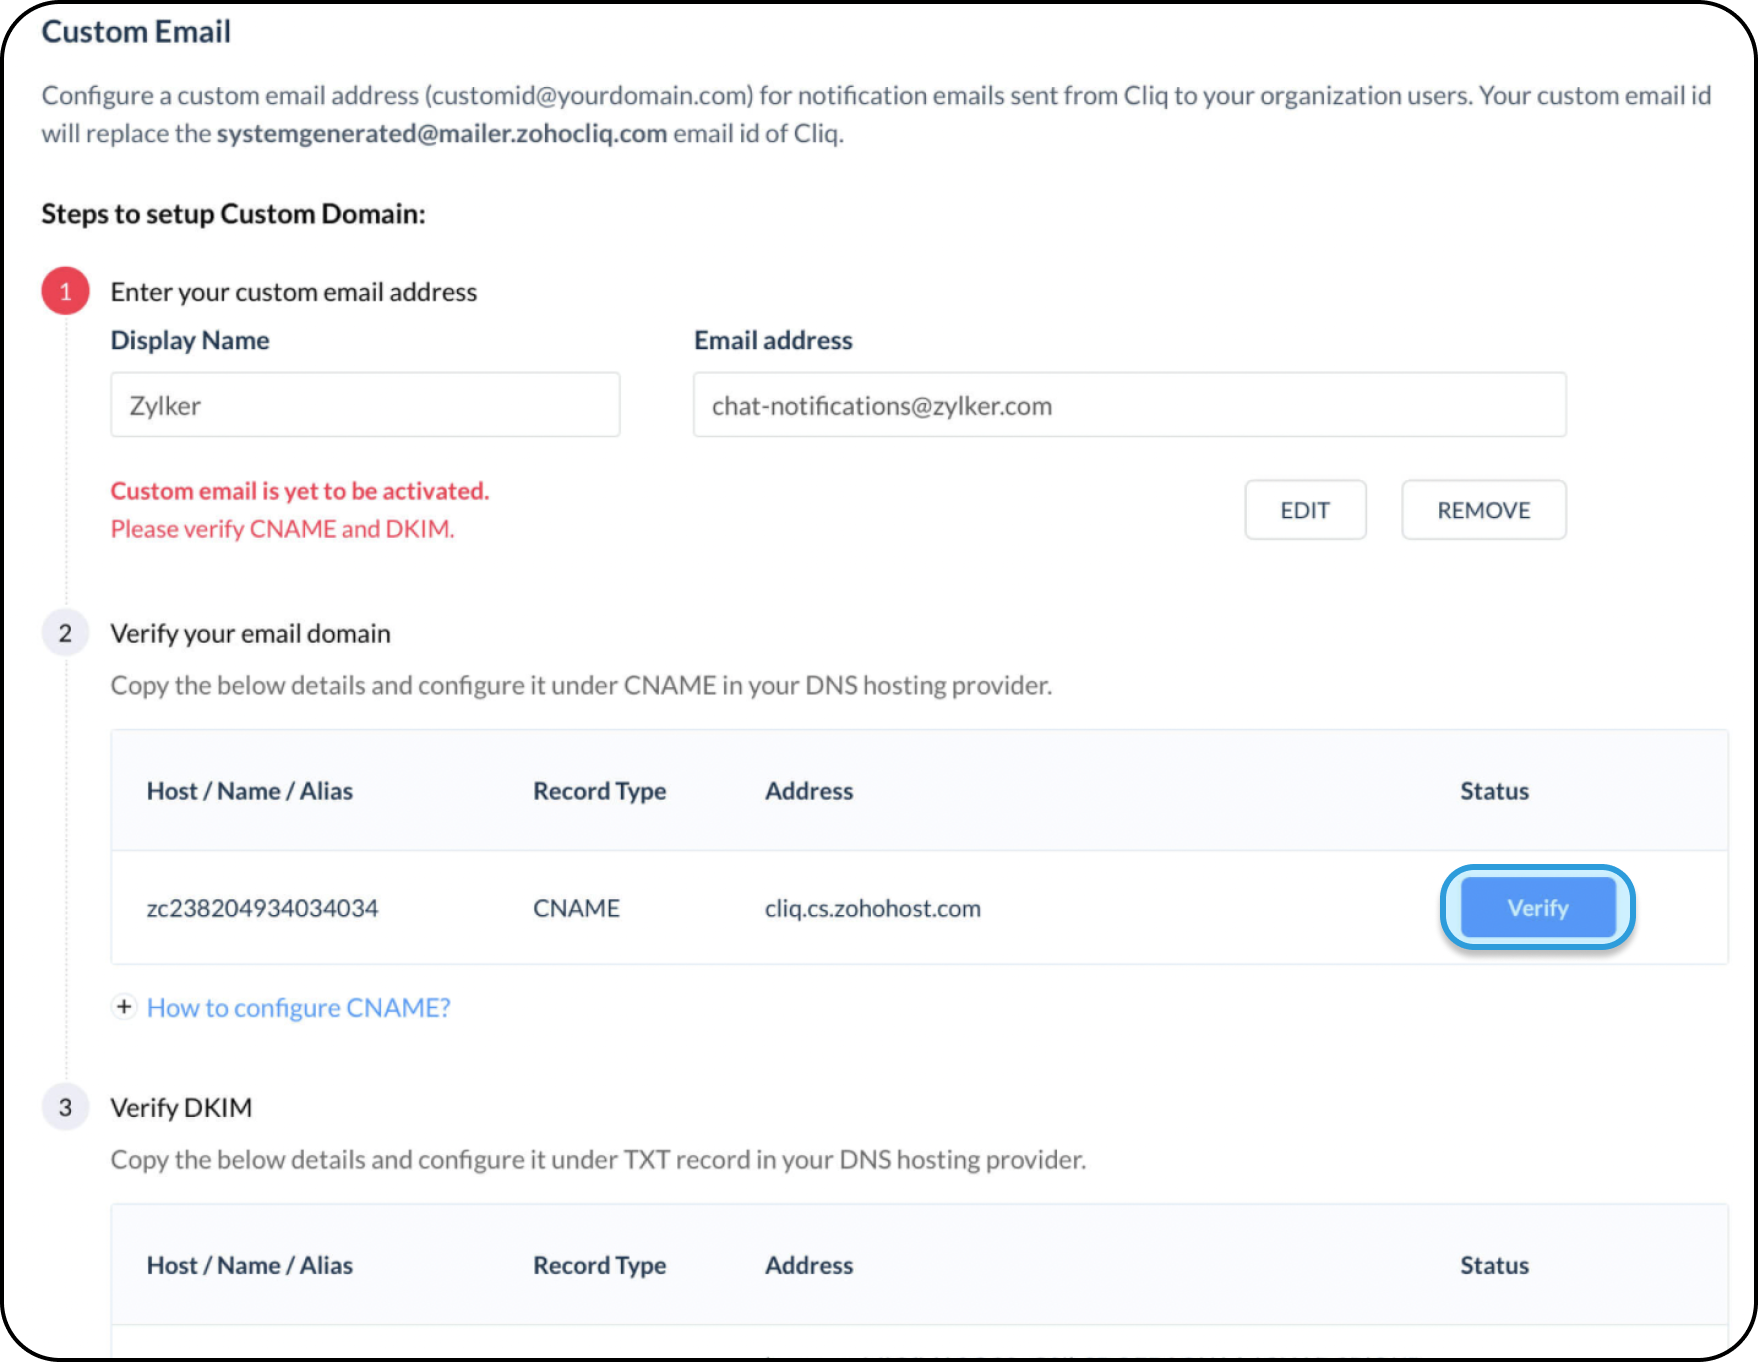Click the Address header in the DKIM table
This screenshot has width=1758, height=1362.
(x=809, y=1265)
